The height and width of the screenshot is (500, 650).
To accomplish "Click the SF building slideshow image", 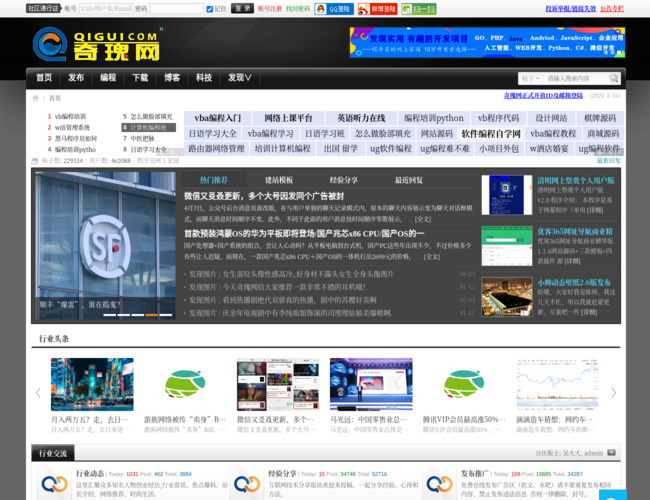I will 105,246.
